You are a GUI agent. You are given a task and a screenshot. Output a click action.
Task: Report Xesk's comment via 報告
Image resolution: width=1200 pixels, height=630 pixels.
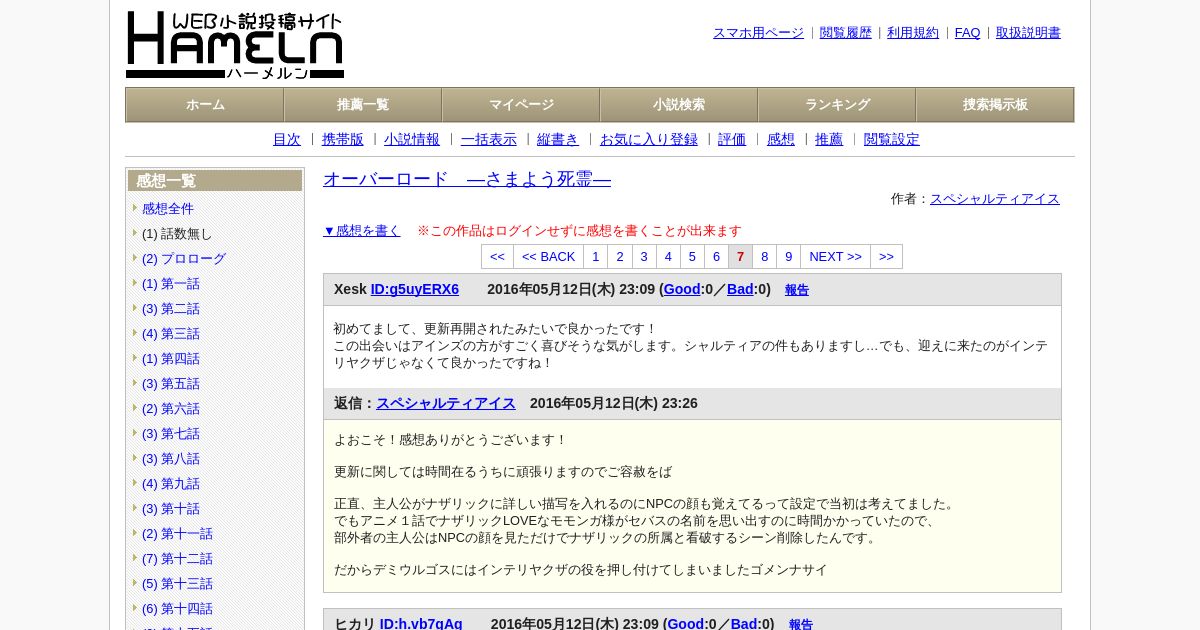[x=797, y=291]
